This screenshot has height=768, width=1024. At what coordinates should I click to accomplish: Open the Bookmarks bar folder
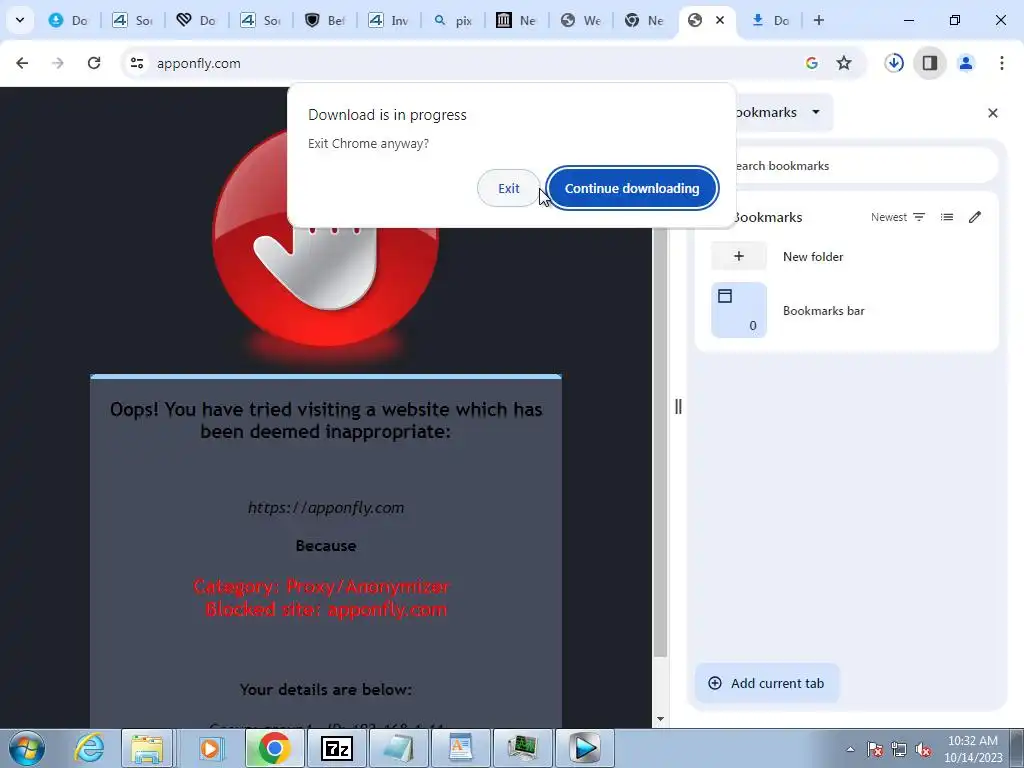point(846,310)
